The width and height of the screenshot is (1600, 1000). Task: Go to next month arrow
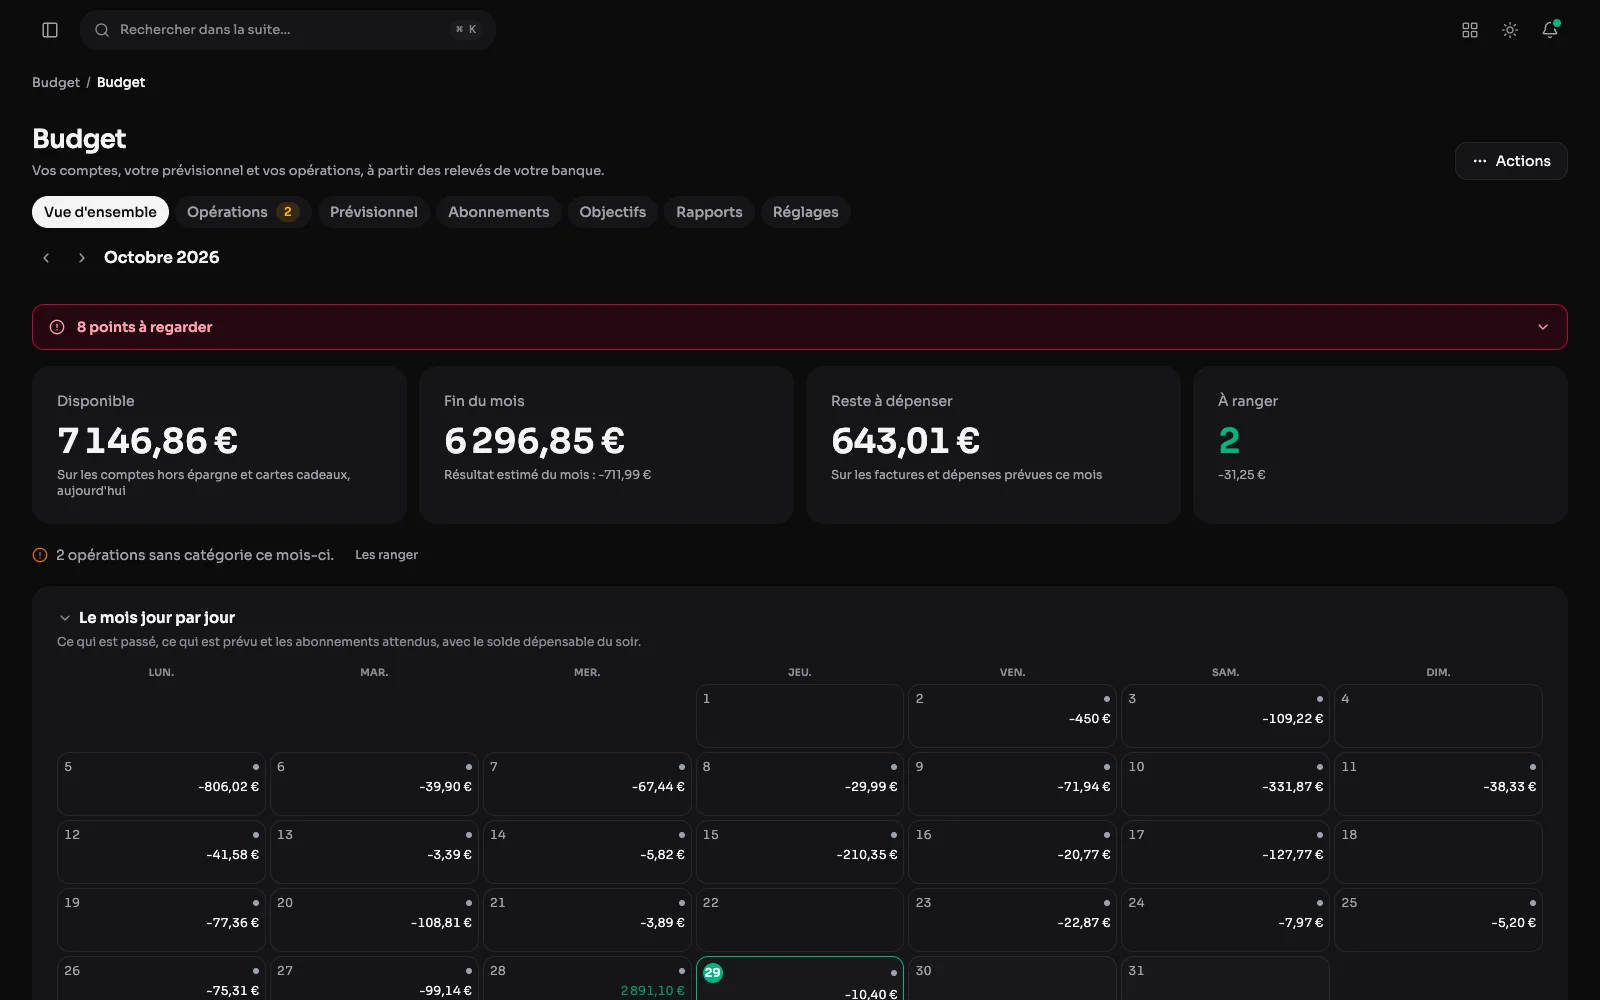(x=81, y=258)
